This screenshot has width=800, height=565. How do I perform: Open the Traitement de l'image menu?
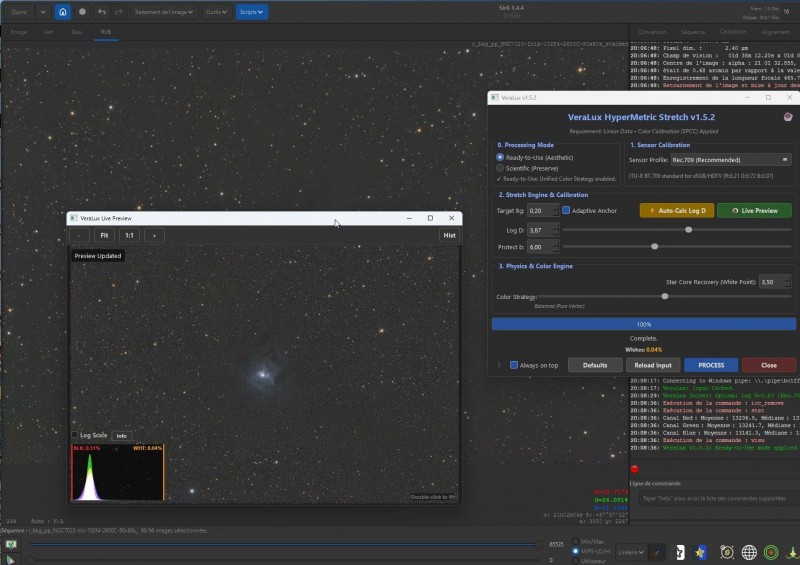click(164, 12)
